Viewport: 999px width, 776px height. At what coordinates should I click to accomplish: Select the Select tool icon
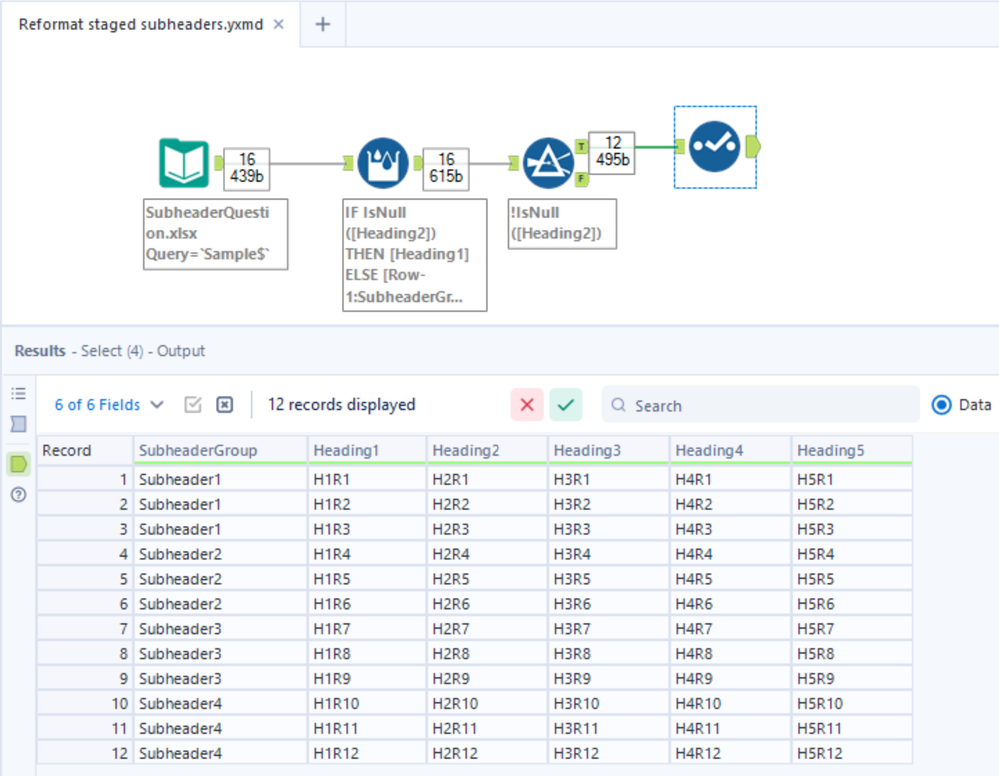(x=714, y=147)
